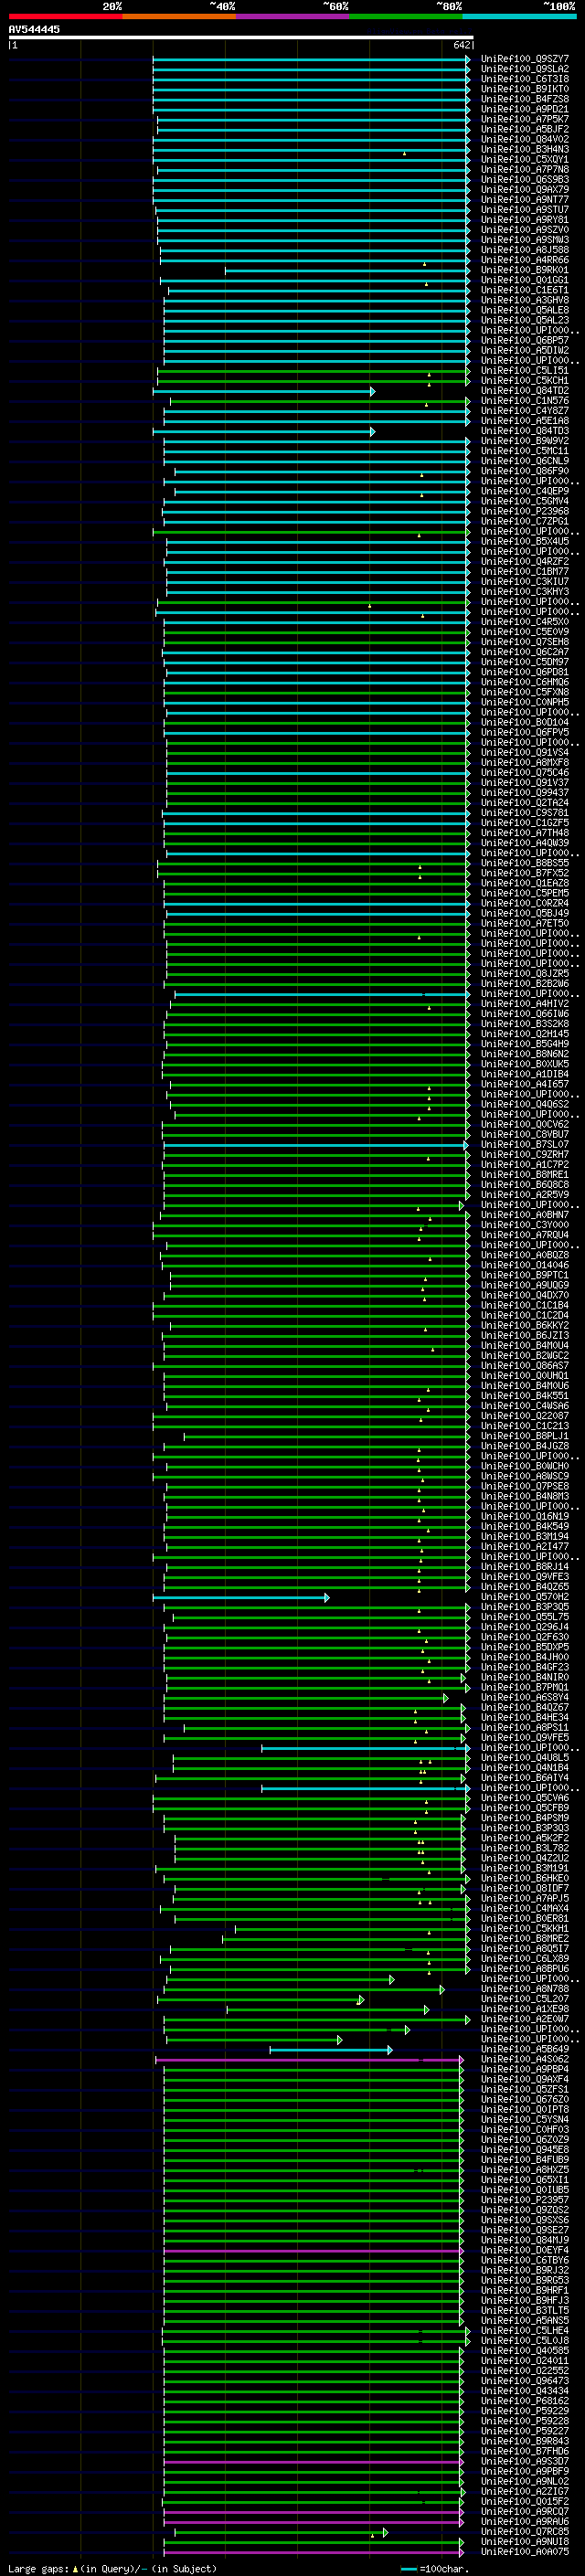Select the UniRef100_B6HKE0 label

click(525, 1879)
